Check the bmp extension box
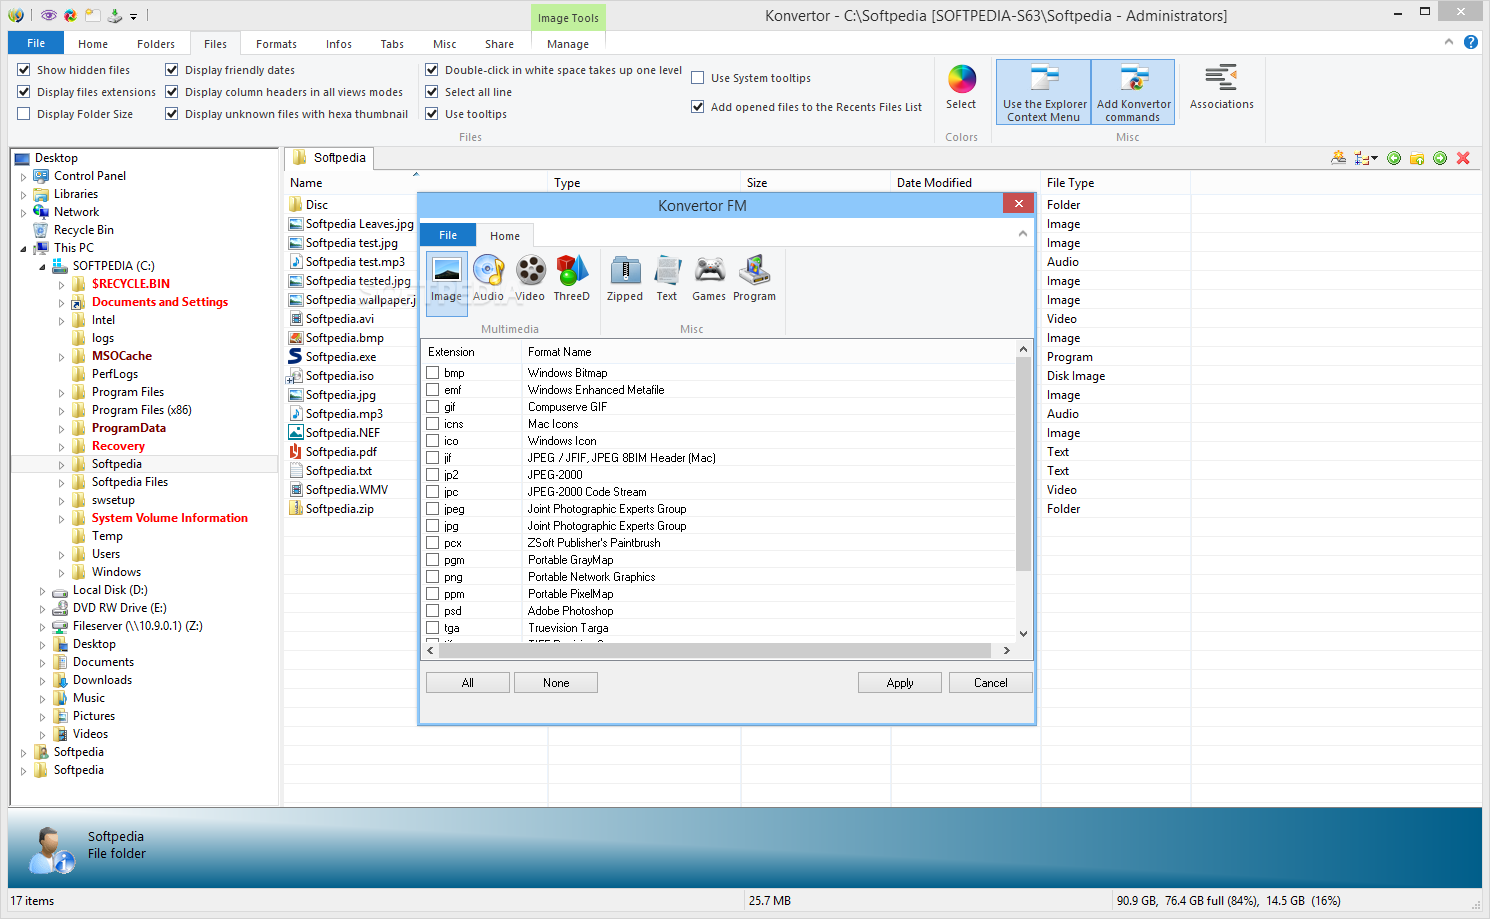 tap(433, 373)
